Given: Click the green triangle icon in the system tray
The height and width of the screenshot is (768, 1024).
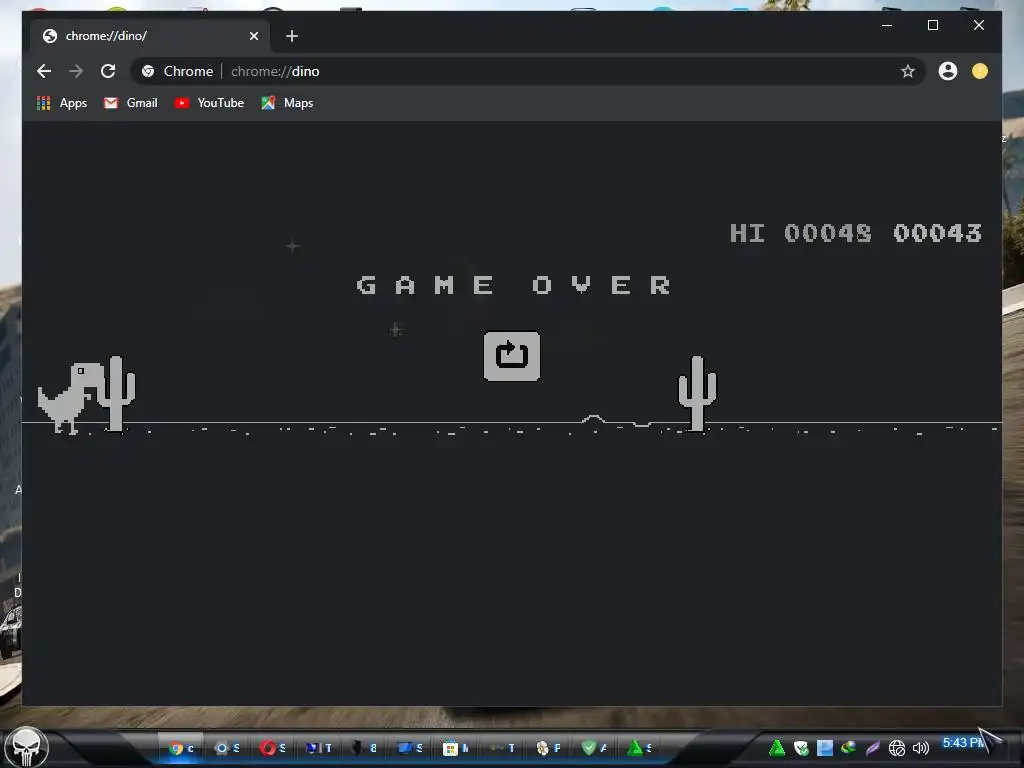Looking at the screenshot, I should [776, 748].
